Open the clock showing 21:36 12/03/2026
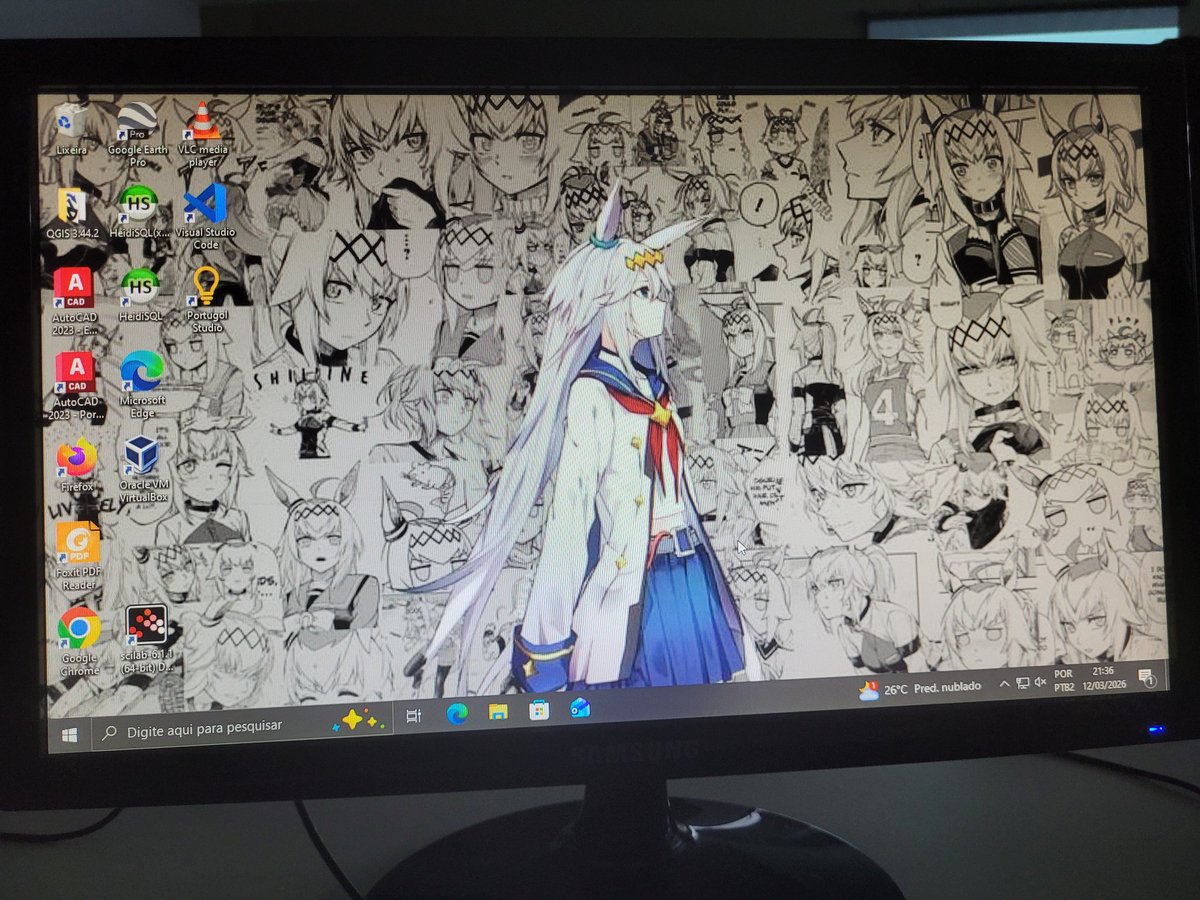This screenshot has height=900, width=1200. coord(1104,678)
